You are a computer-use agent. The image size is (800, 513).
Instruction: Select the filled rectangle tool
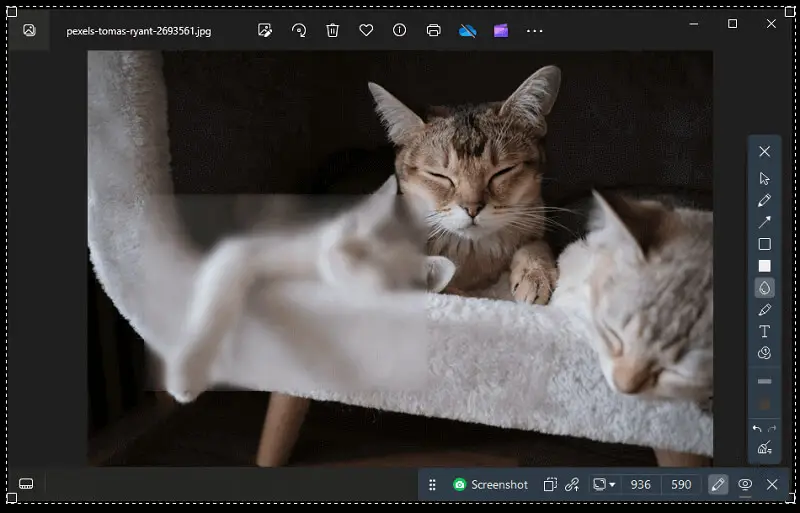764,266
